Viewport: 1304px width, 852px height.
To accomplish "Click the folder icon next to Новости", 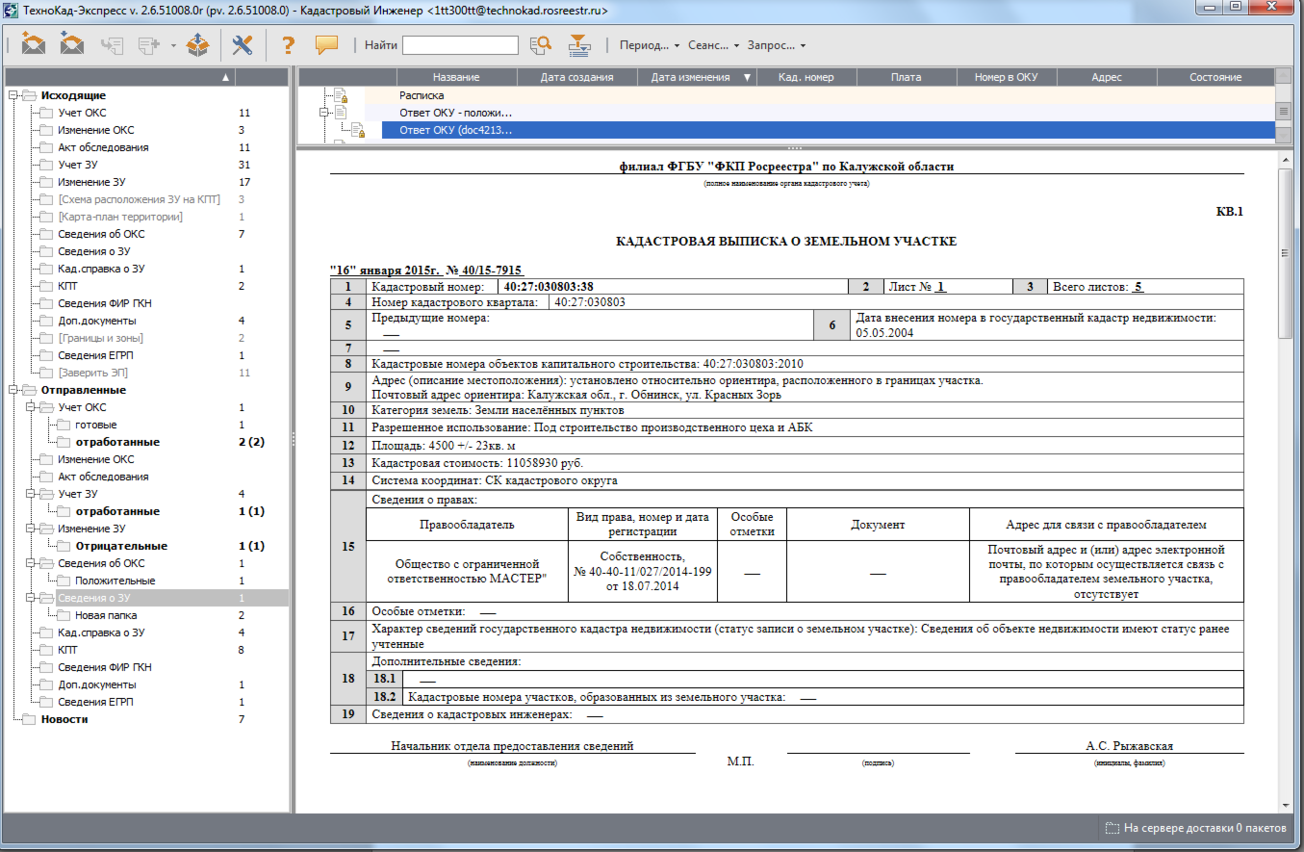I will pyautogui.click(x=29, y=720).
